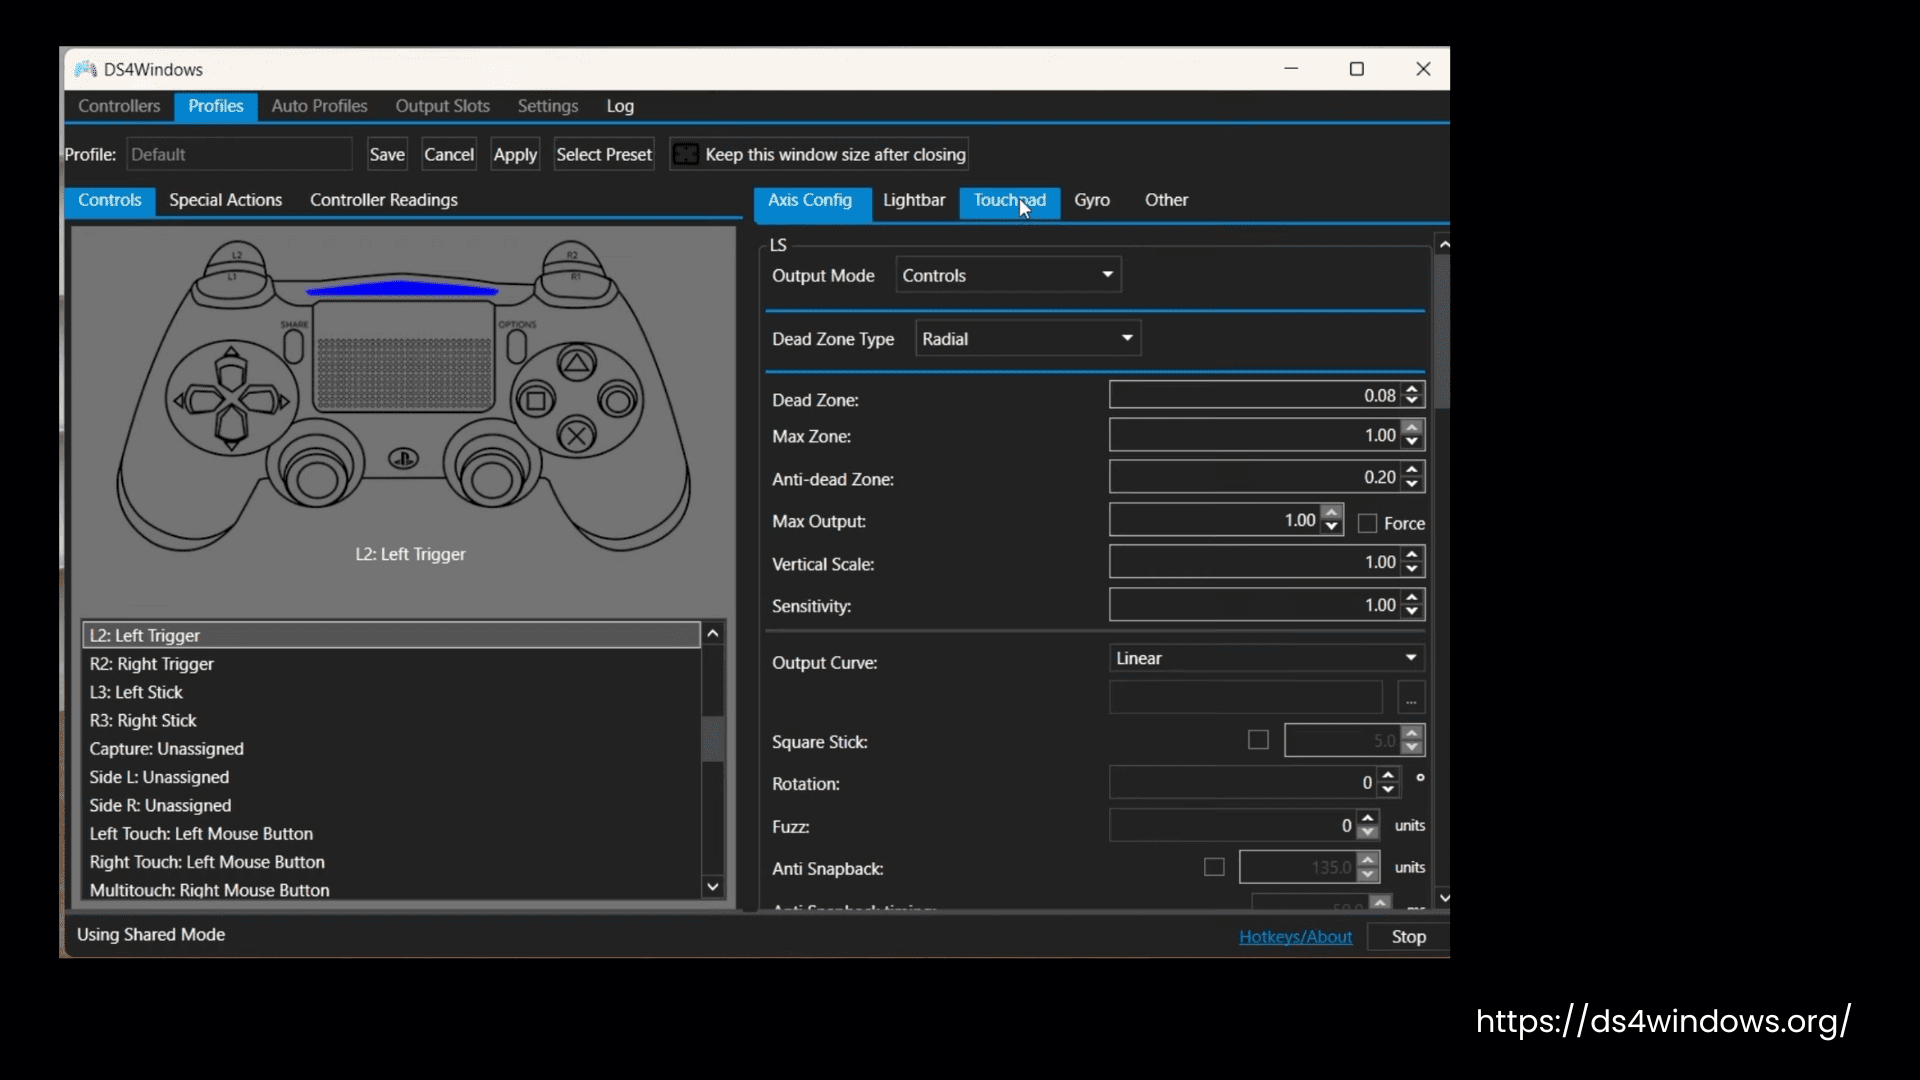Viewport: 1920px width, 1080px height.
Task: Click the Share button on controller diagram
Action: [294, 346]
